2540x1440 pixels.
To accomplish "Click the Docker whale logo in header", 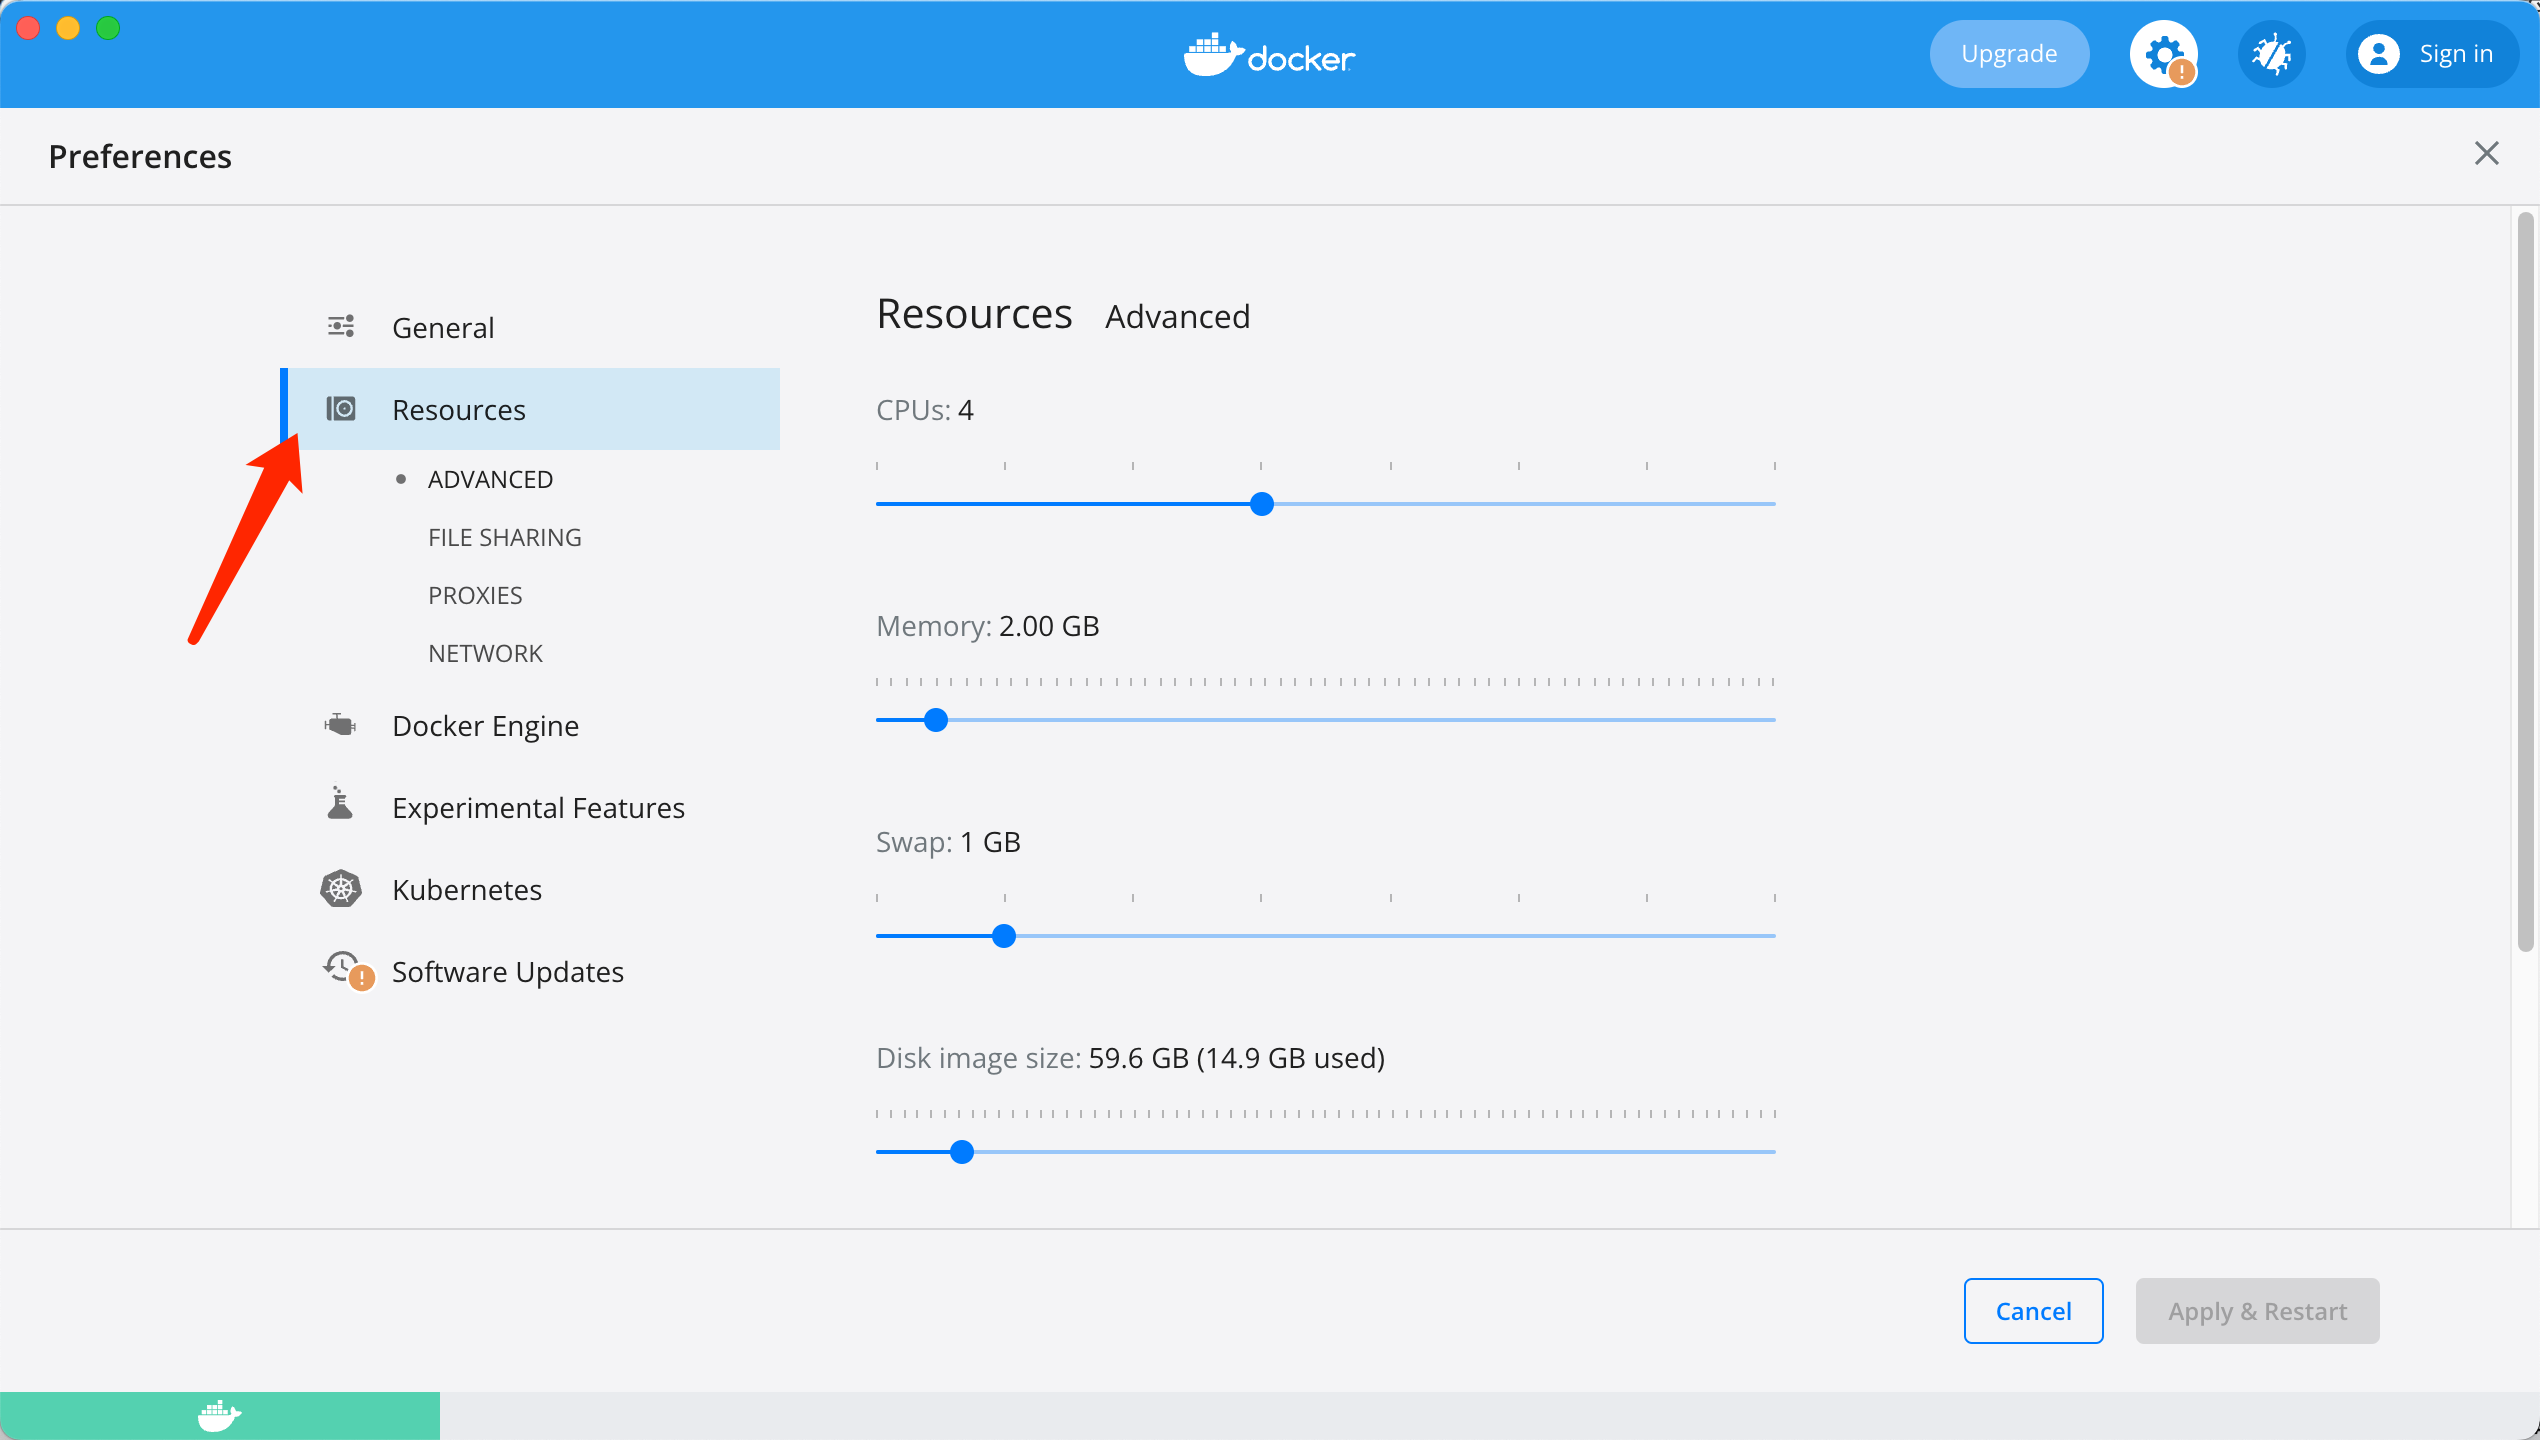I will point(1269,54).
